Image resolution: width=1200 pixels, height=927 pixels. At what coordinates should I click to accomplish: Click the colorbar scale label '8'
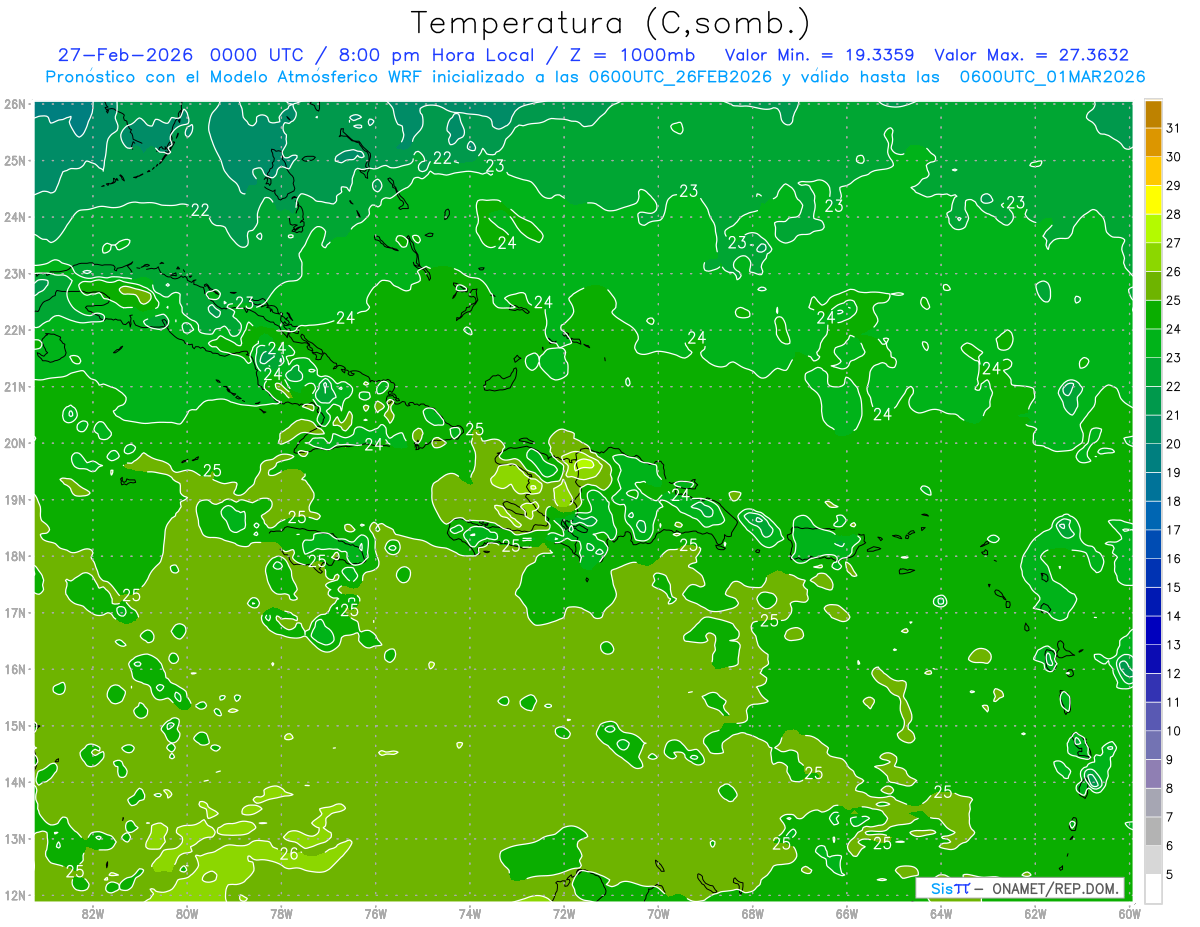[1169, 788]
